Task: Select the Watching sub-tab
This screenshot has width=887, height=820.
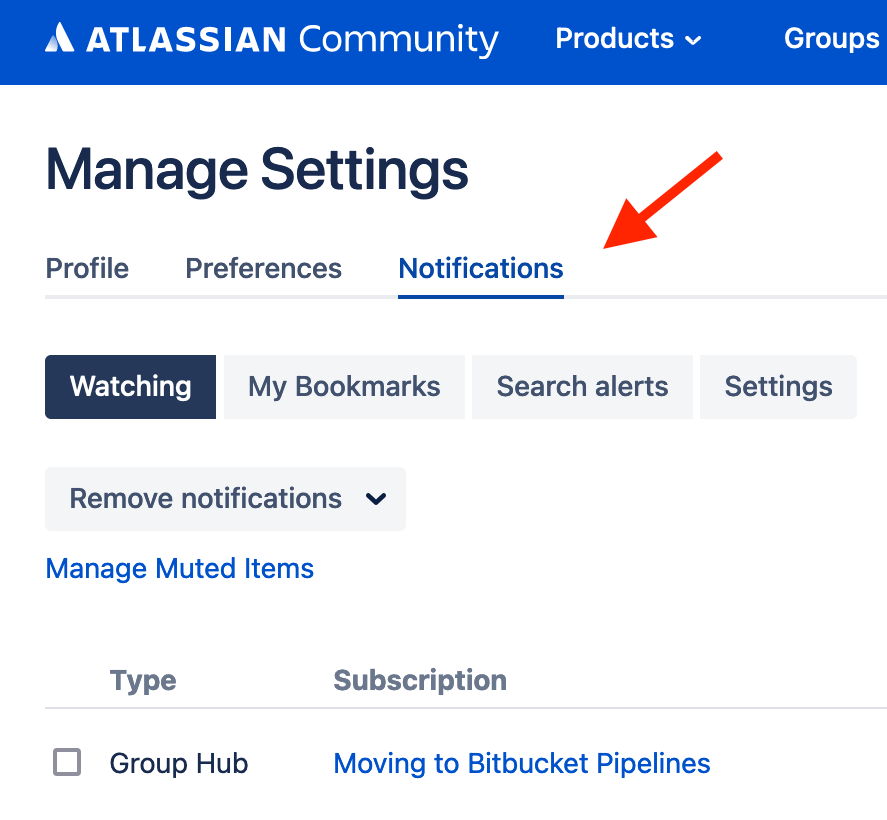Action: coord(131,387)
